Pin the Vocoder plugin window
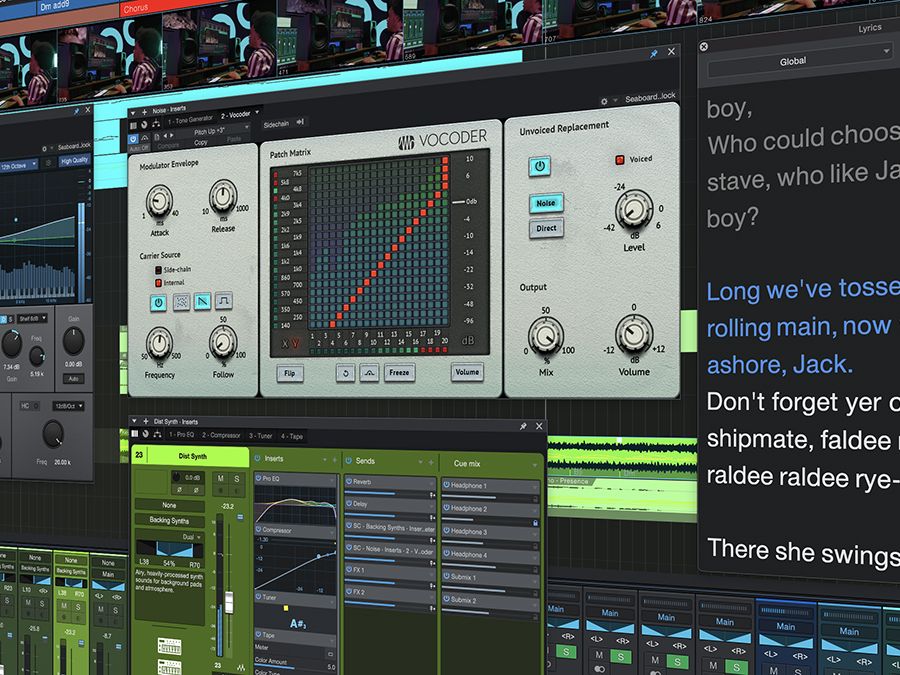Screen dimensions: 900x675 click(x=653, y=53)
